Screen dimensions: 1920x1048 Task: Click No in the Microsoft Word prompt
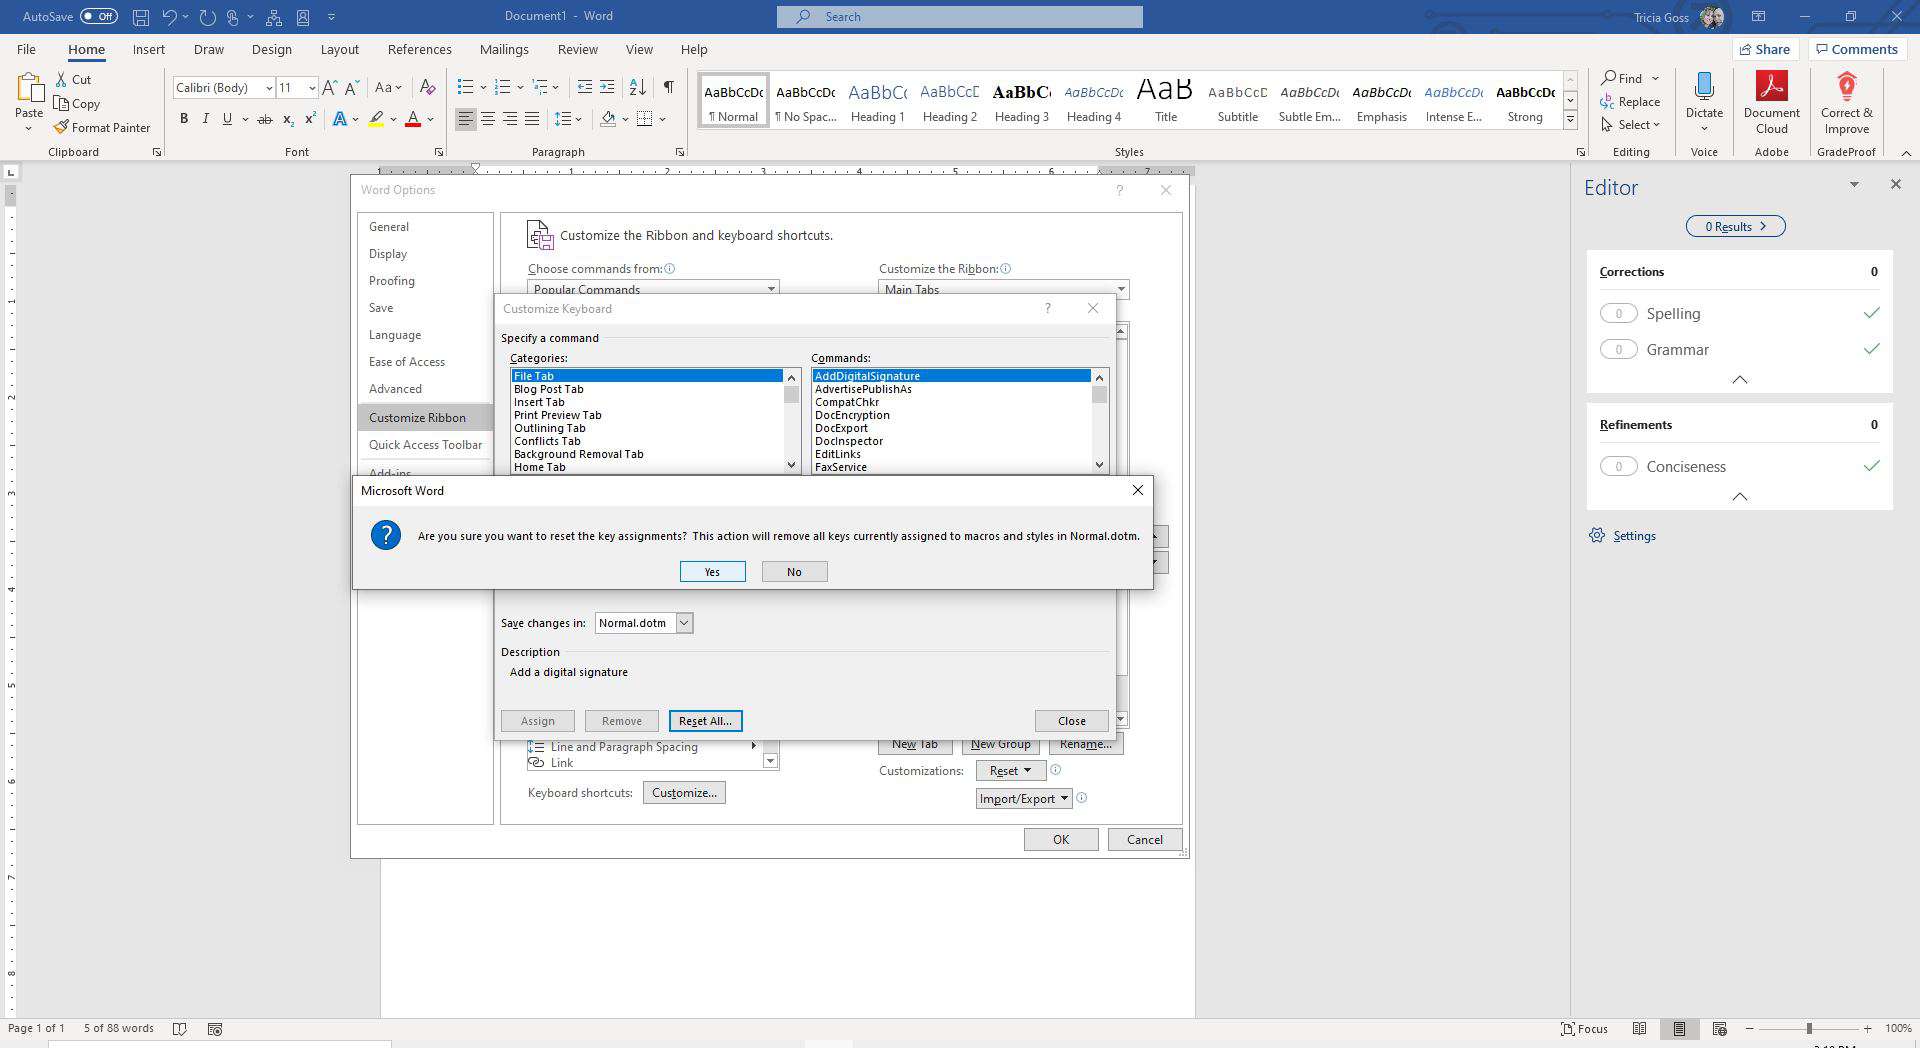tap(794, 572)
